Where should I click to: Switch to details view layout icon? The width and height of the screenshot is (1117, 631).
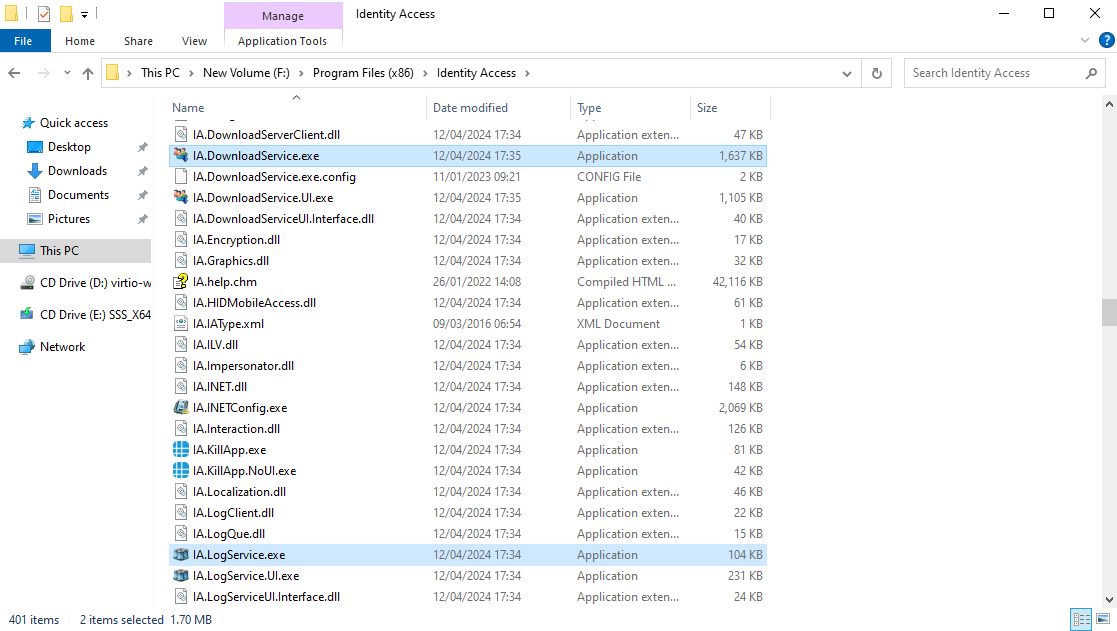(x=1081, y=619)
